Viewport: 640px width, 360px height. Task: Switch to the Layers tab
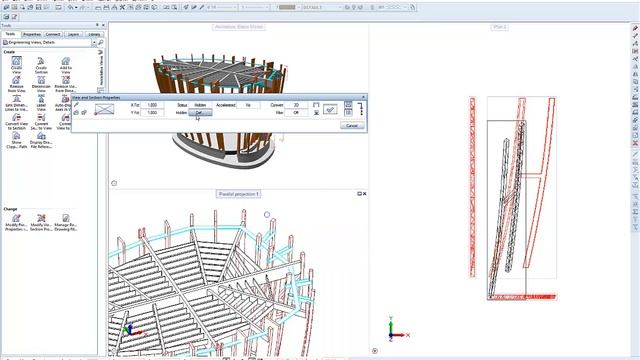tap(73, 34)
